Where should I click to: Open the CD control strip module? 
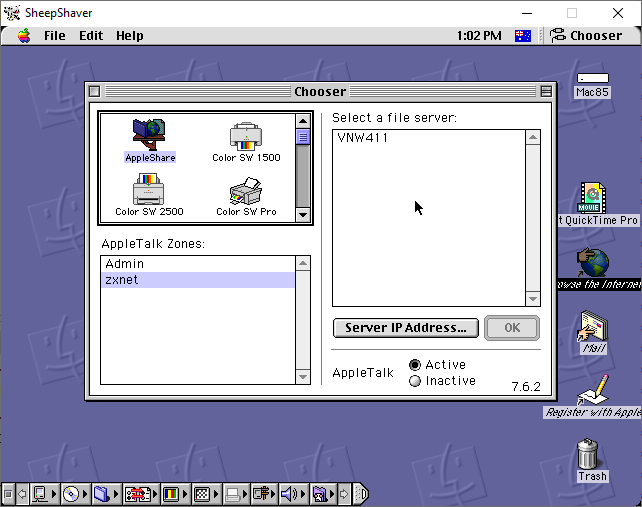75,494
